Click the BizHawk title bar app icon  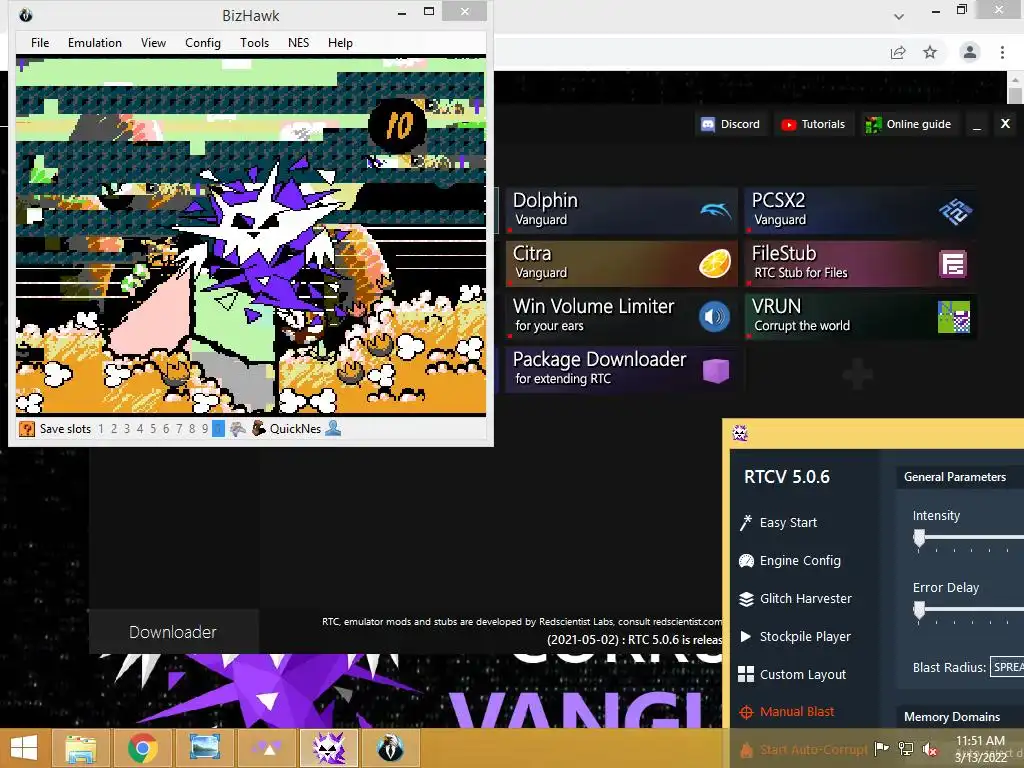click(x=25, y=15)
